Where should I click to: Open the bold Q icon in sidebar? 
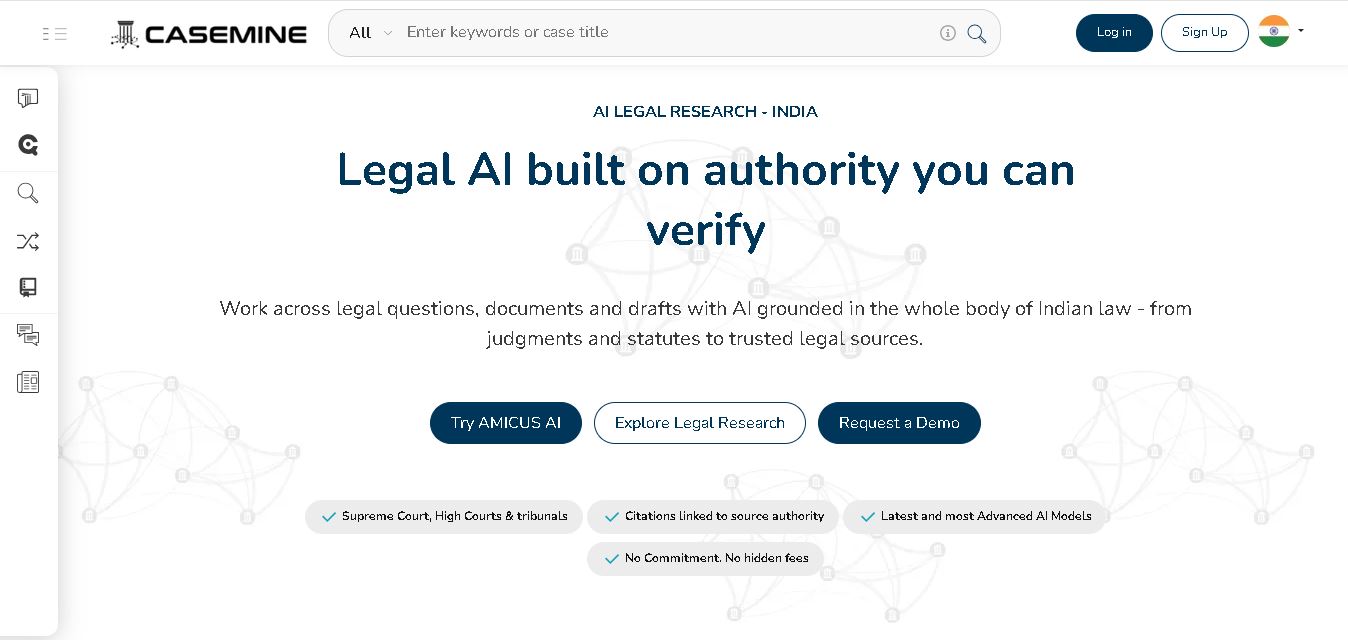pos(28,145)
